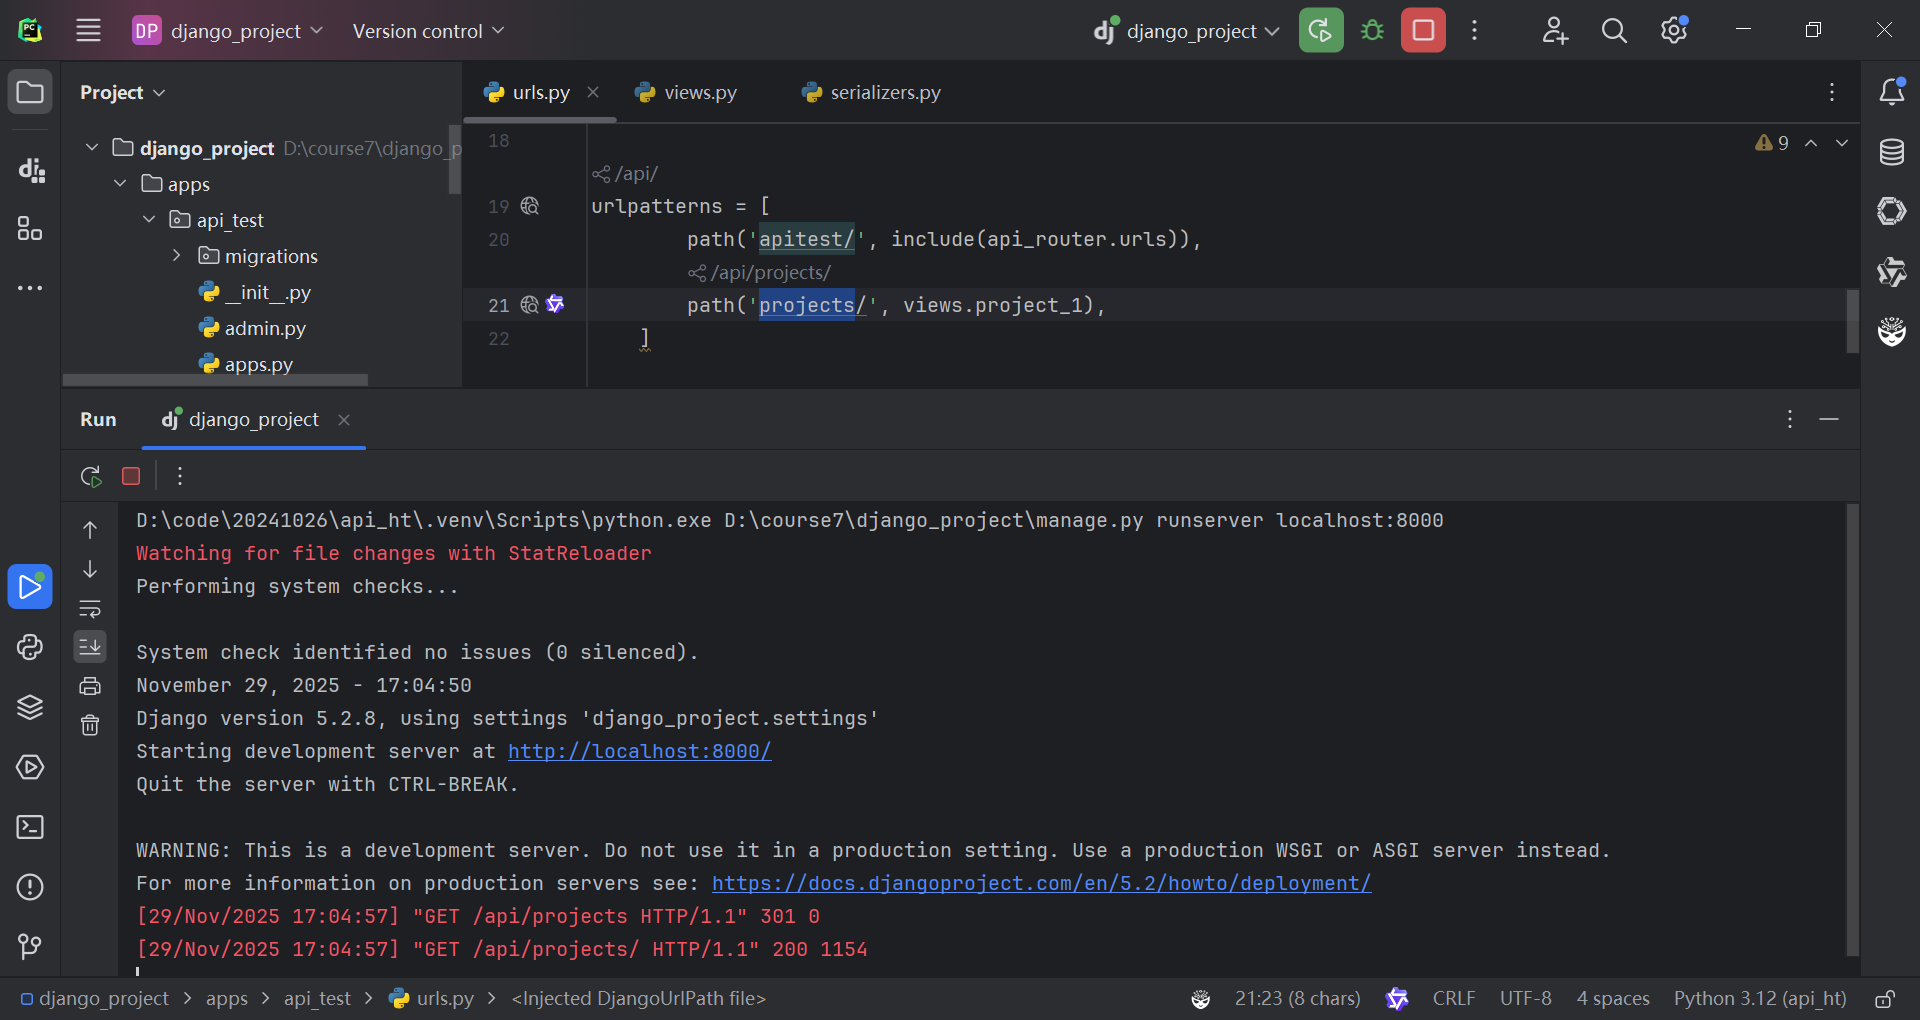Viewport: 1920px width, 1020px height.
Task: Switch to the views.py tab
Action: tap(686, 93)
